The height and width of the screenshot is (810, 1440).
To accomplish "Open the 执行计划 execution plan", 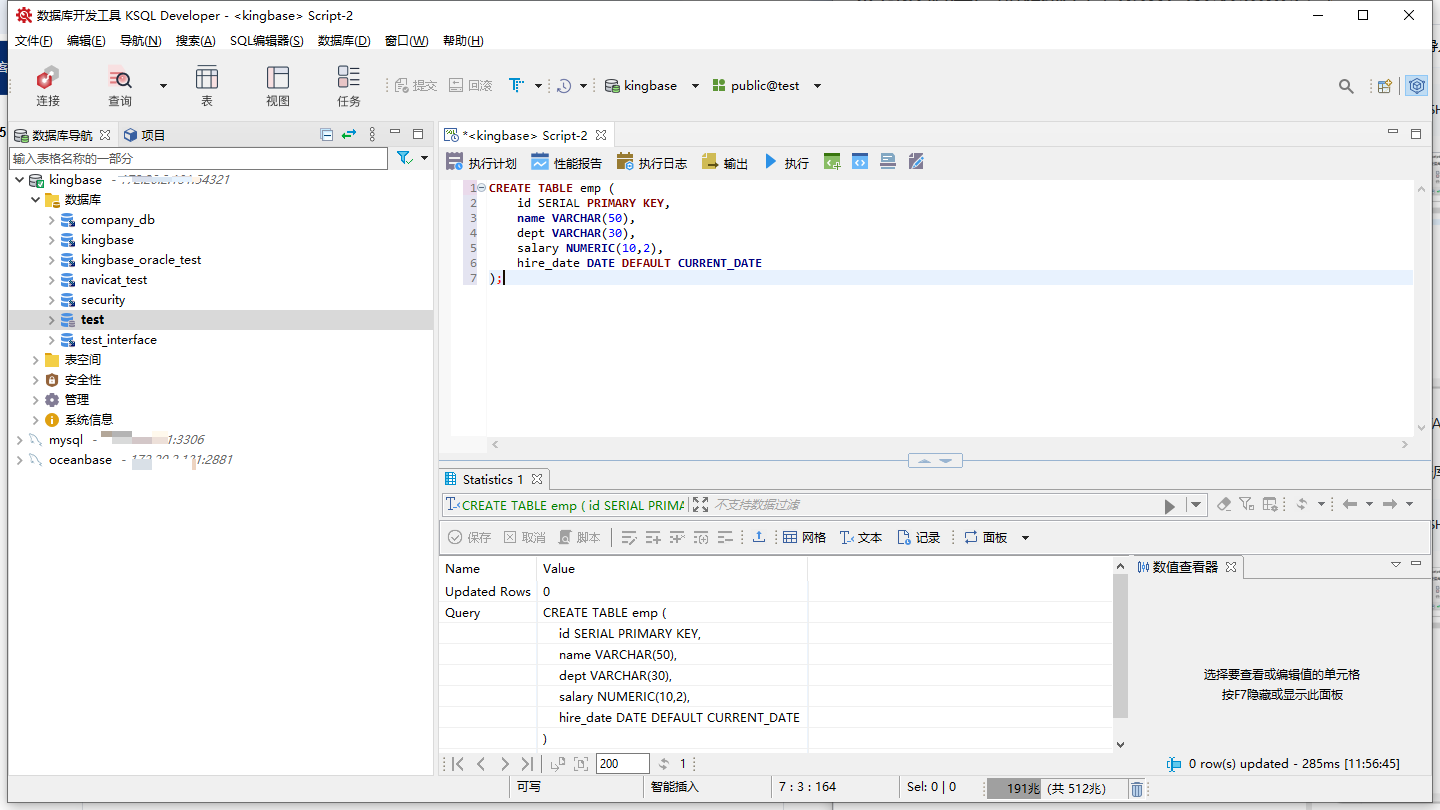I will (481, 162).
